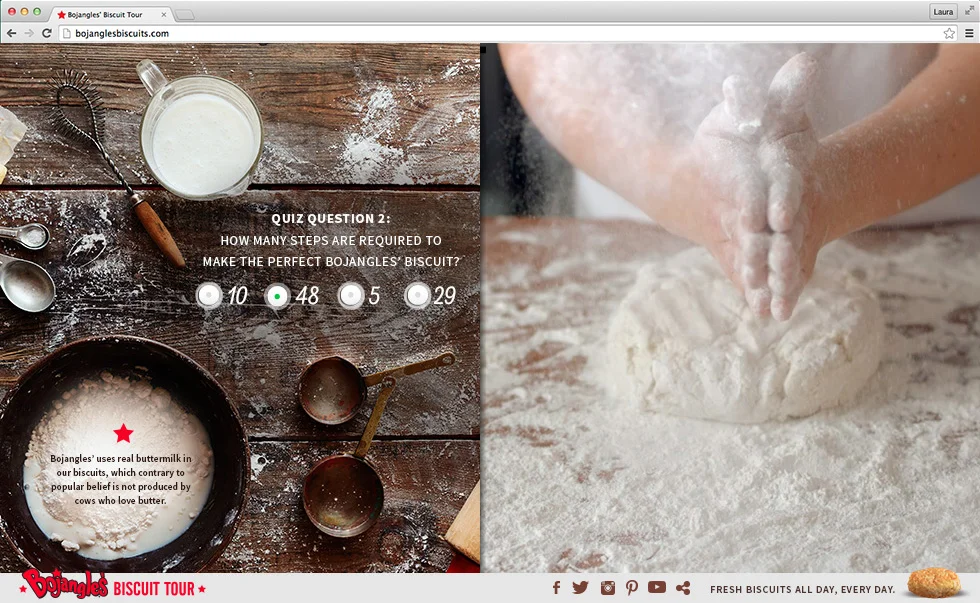Open the Chrome hamburger menu

(x=969, y=33)
